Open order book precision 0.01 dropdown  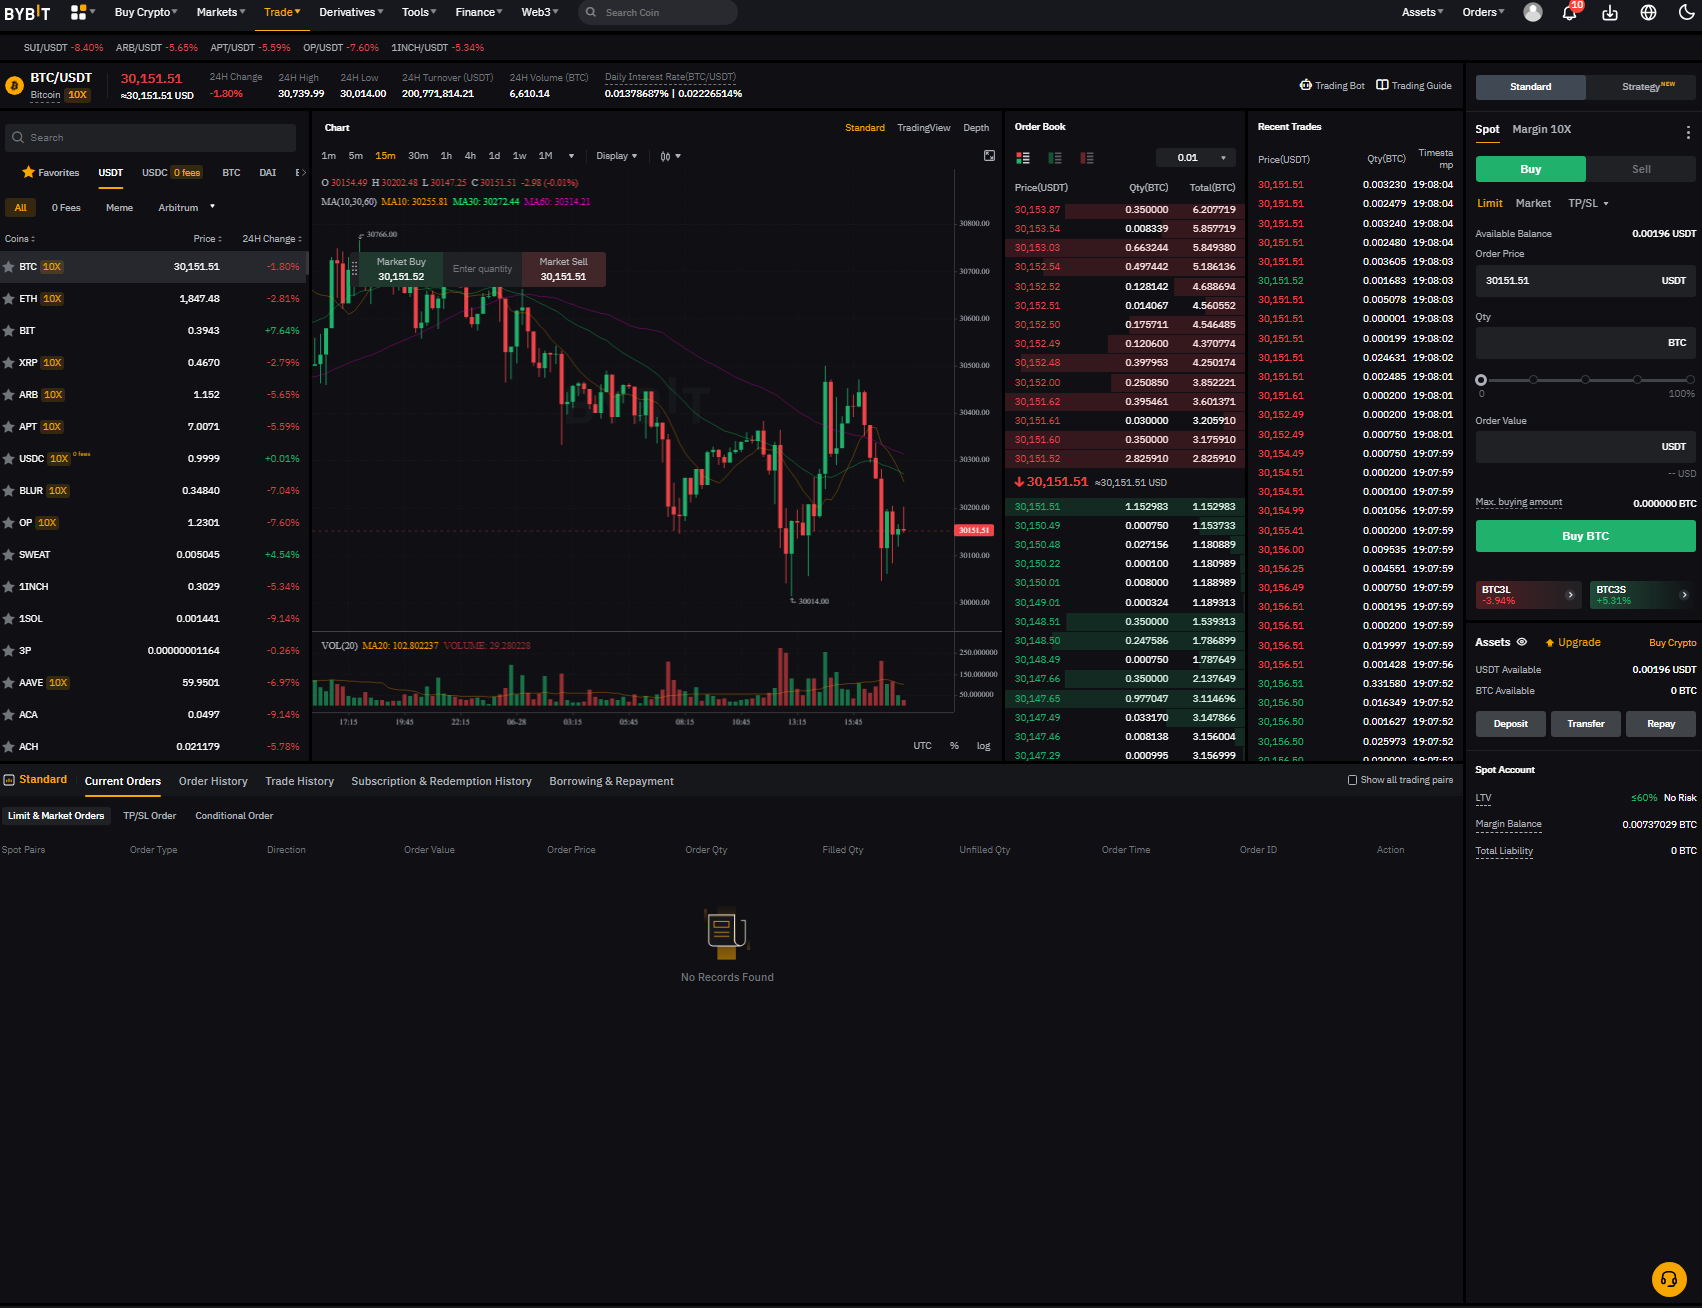(1196, 158)
